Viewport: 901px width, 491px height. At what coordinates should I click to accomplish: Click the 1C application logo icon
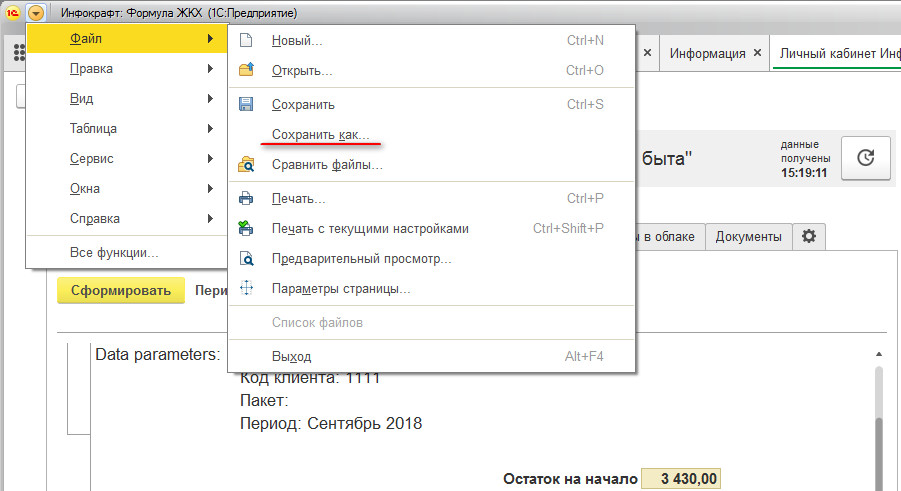pyautogui.click(x=13, y=12)
